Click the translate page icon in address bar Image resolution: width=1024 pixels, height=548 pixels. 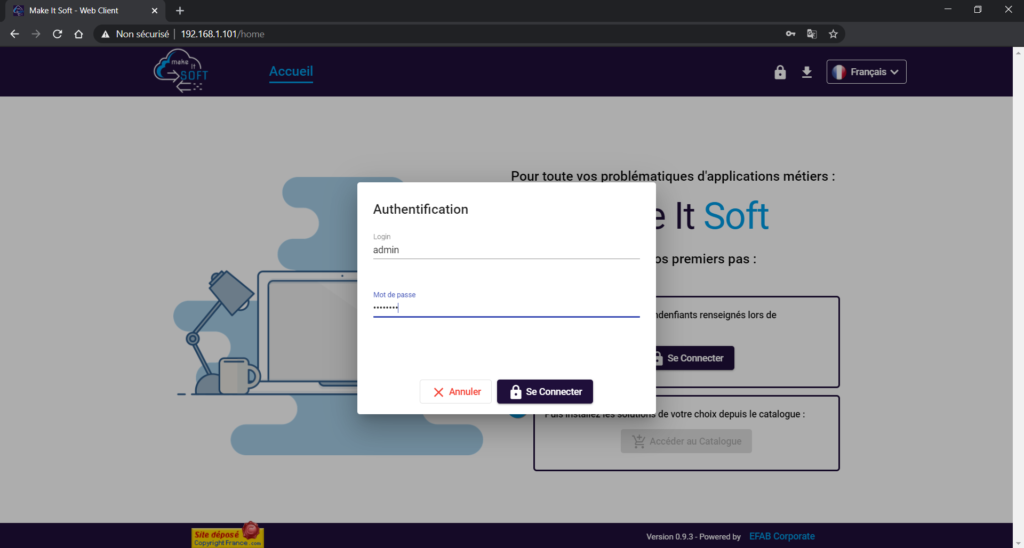point(812,34)
